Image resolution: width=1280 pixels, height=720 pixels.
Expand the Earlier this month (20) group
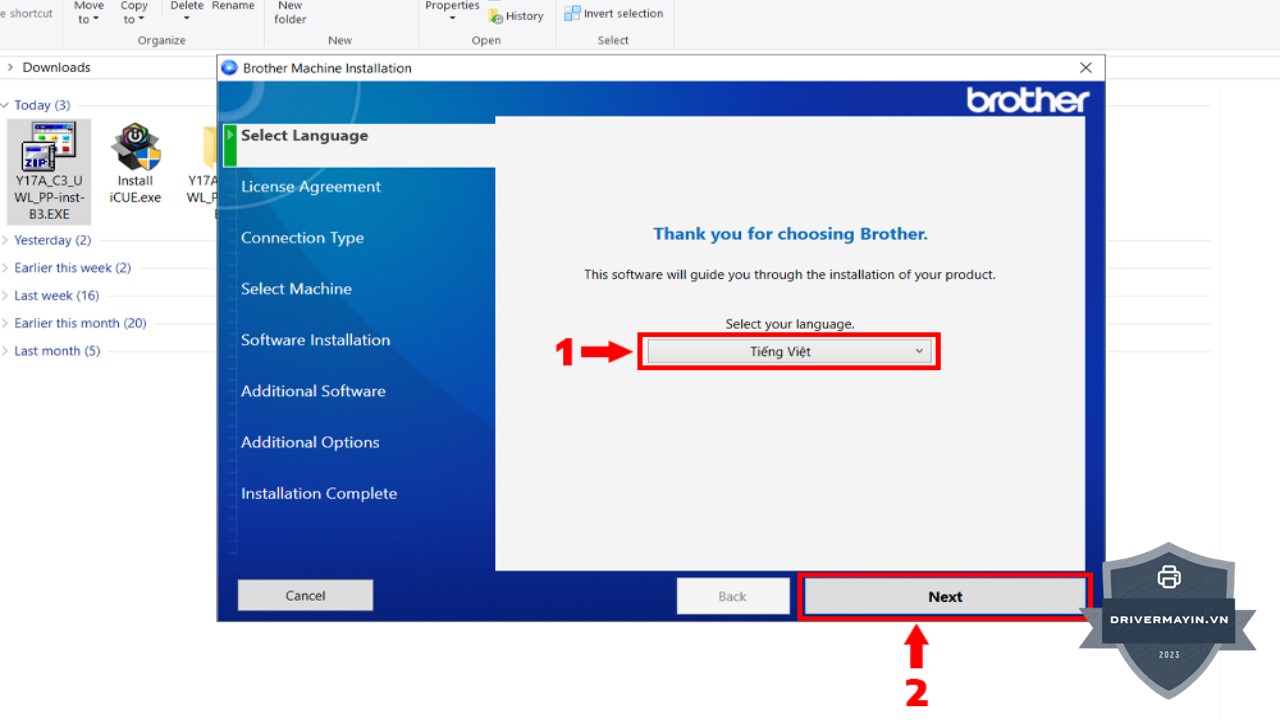6,323
